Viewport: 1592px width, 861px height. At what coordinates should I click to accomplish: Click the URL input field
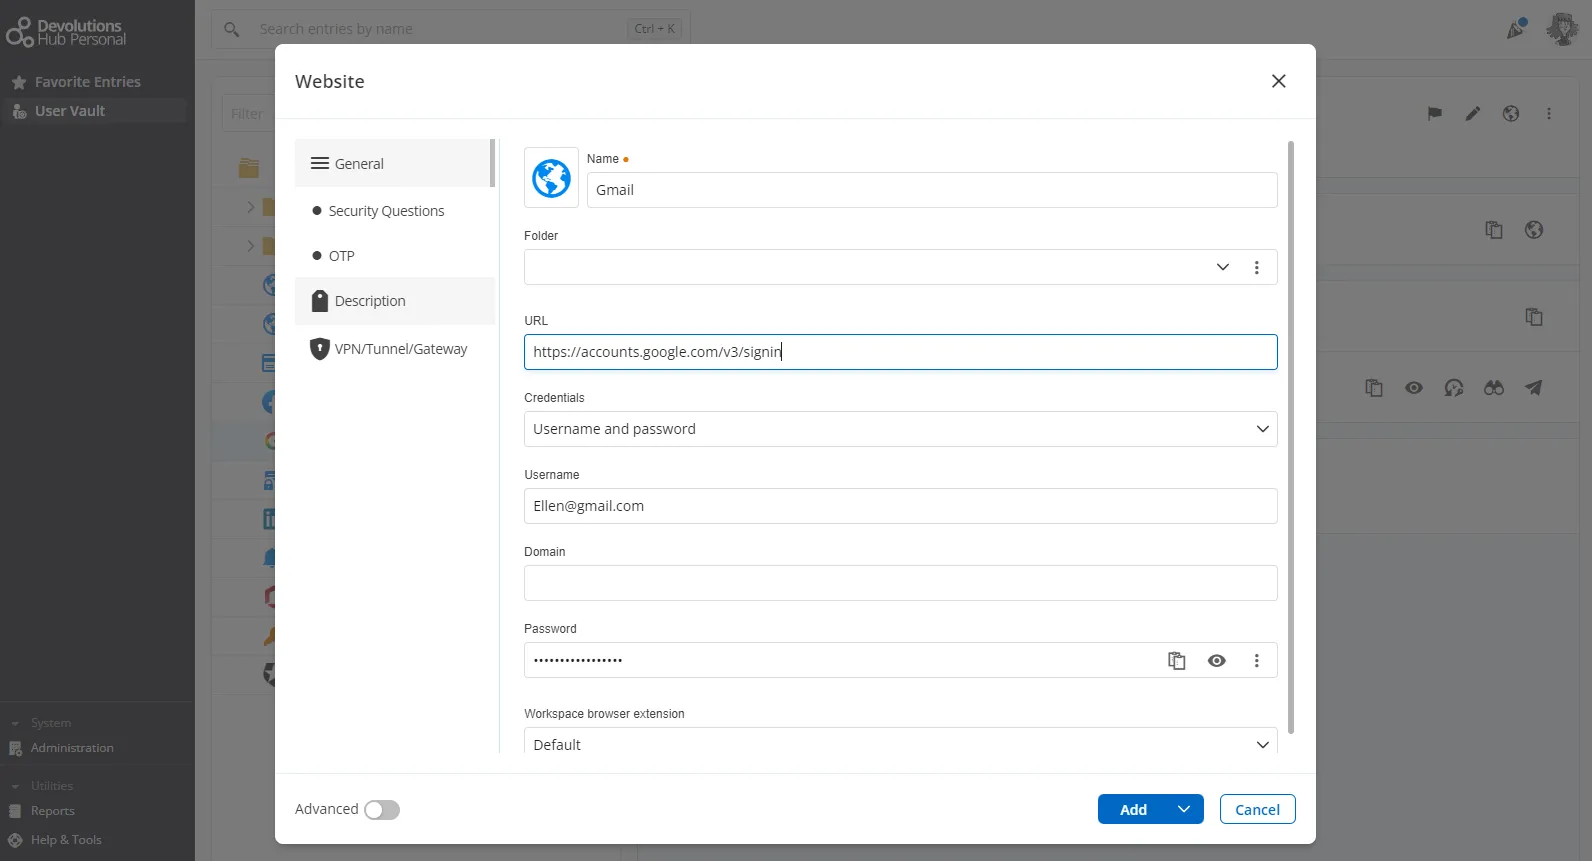pyautogui.click(x=900, y=352)
